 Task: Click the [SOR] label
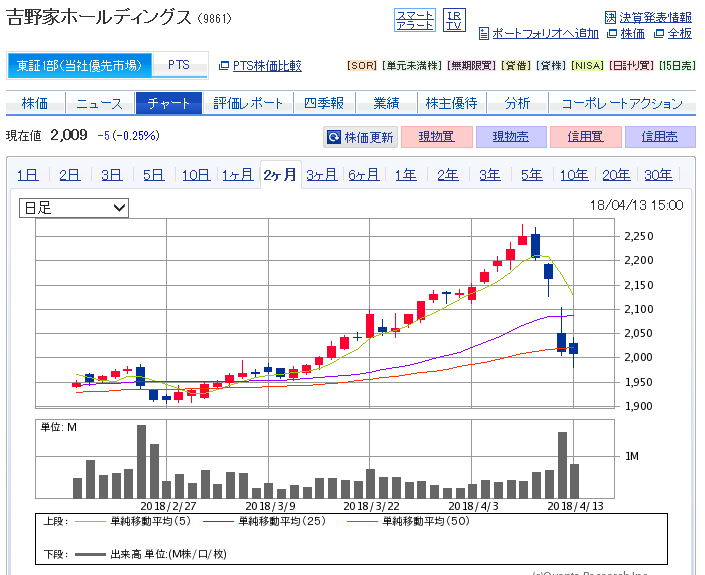pyautogui.click(x=362, y=66)
